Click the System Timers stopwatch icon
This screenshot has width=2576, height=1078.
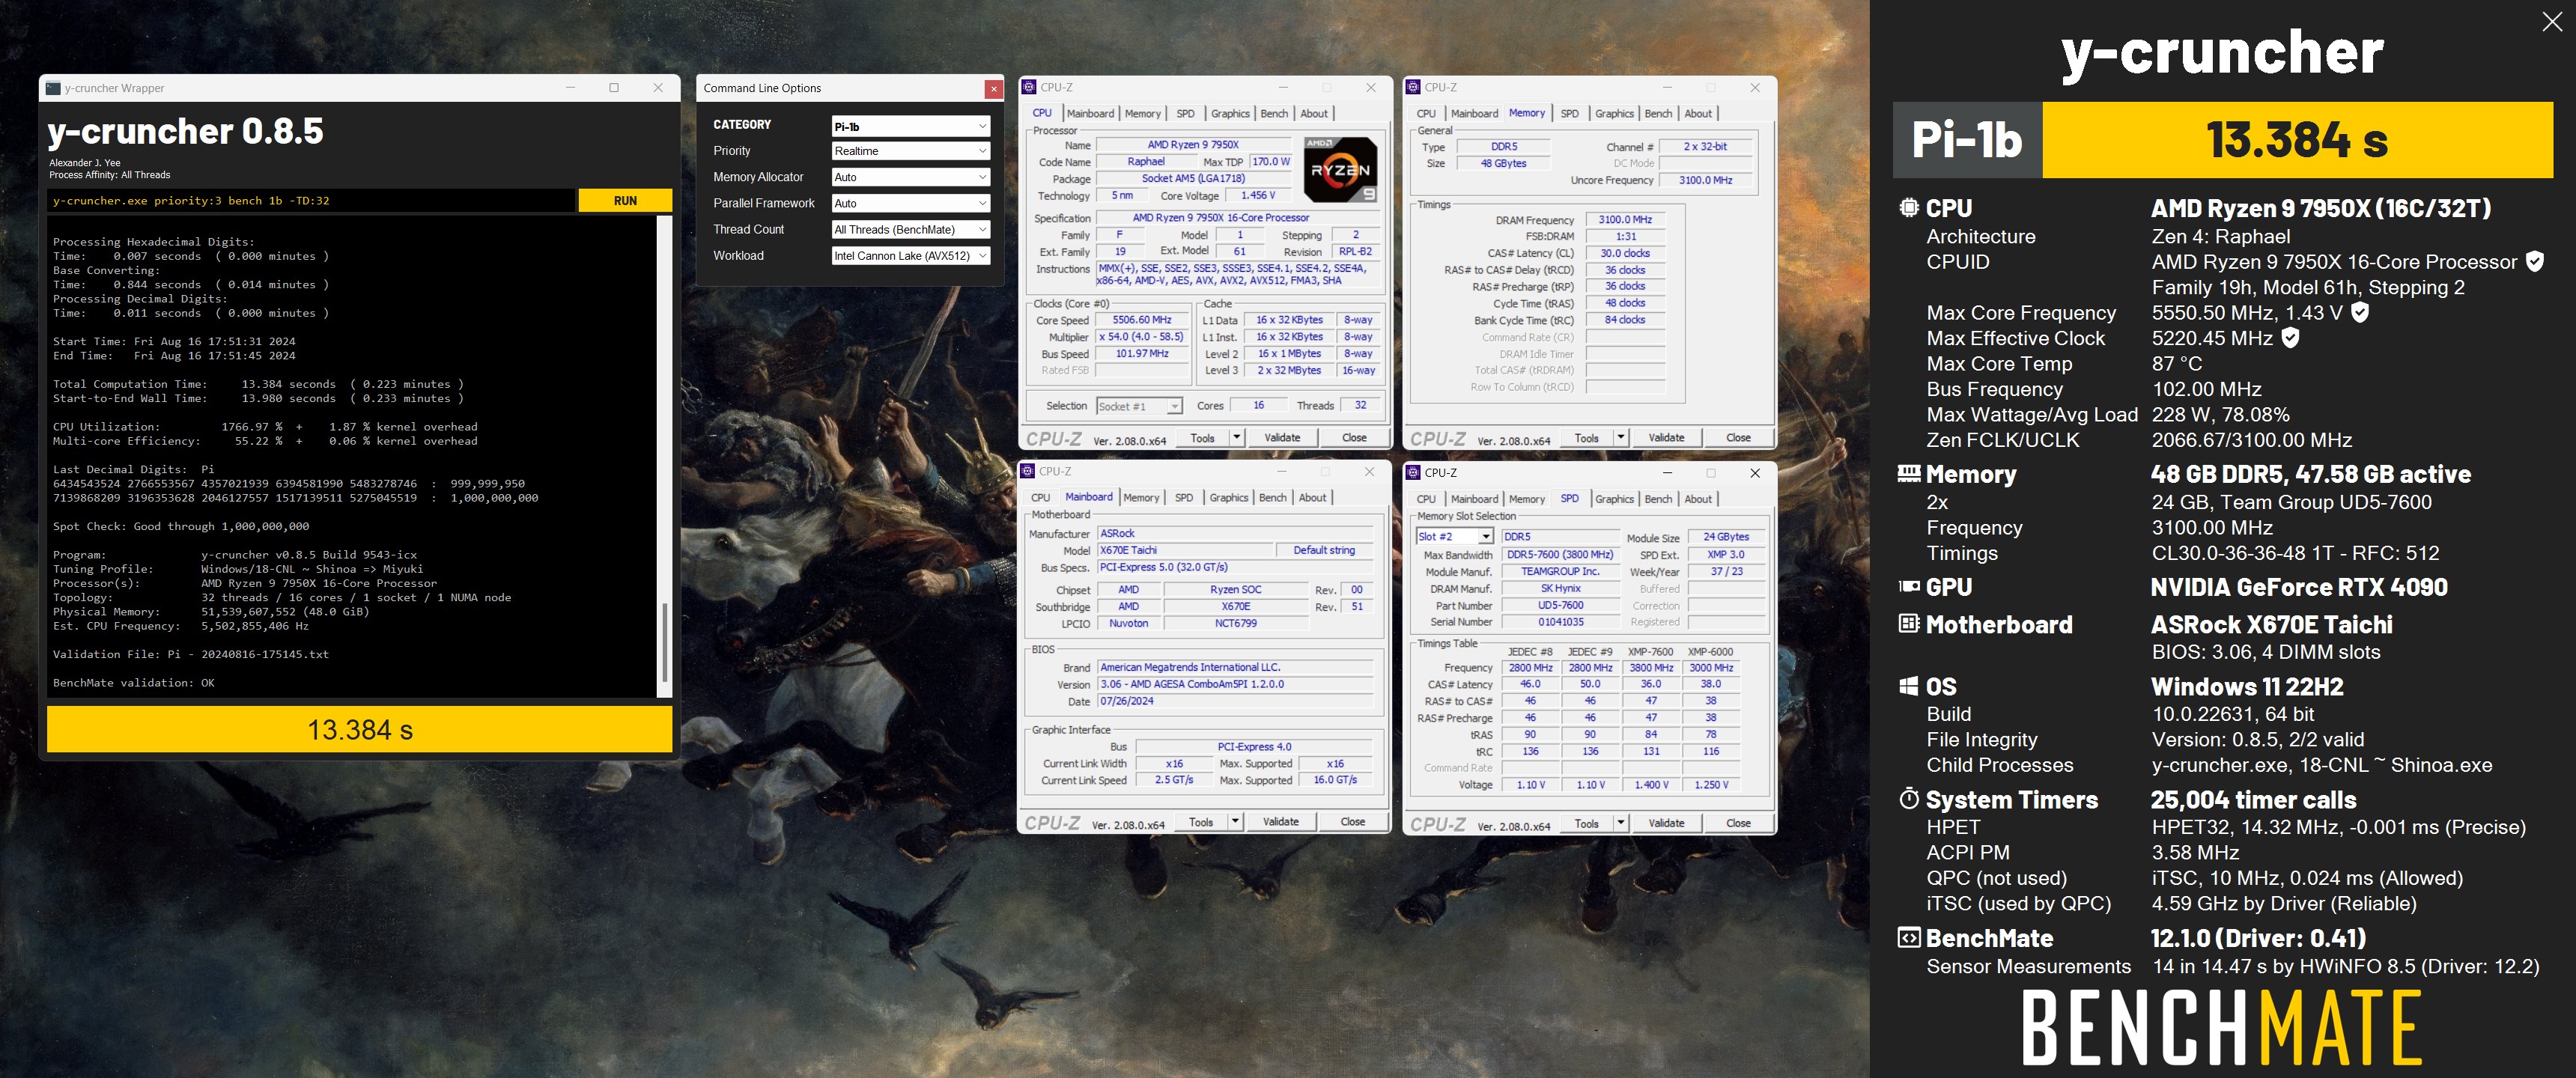point(1908,799)
